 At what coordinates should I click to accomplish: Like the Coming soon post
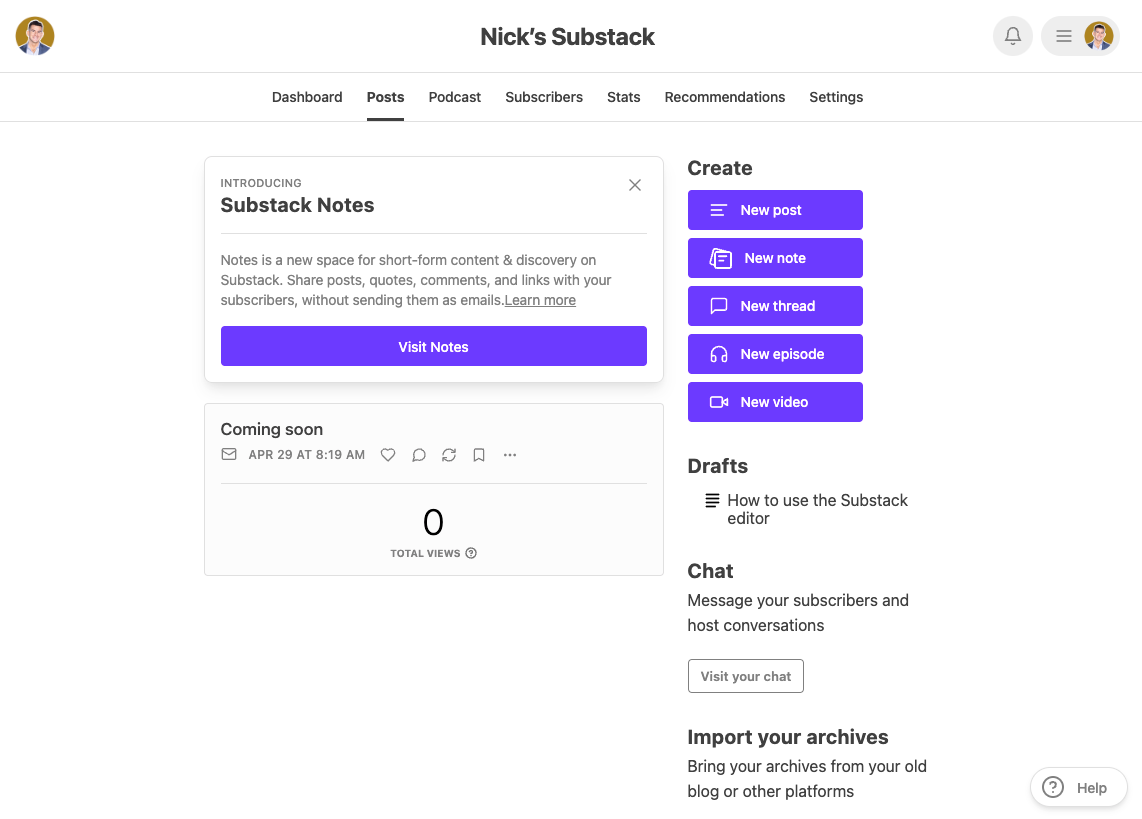(x=388, y=455)
